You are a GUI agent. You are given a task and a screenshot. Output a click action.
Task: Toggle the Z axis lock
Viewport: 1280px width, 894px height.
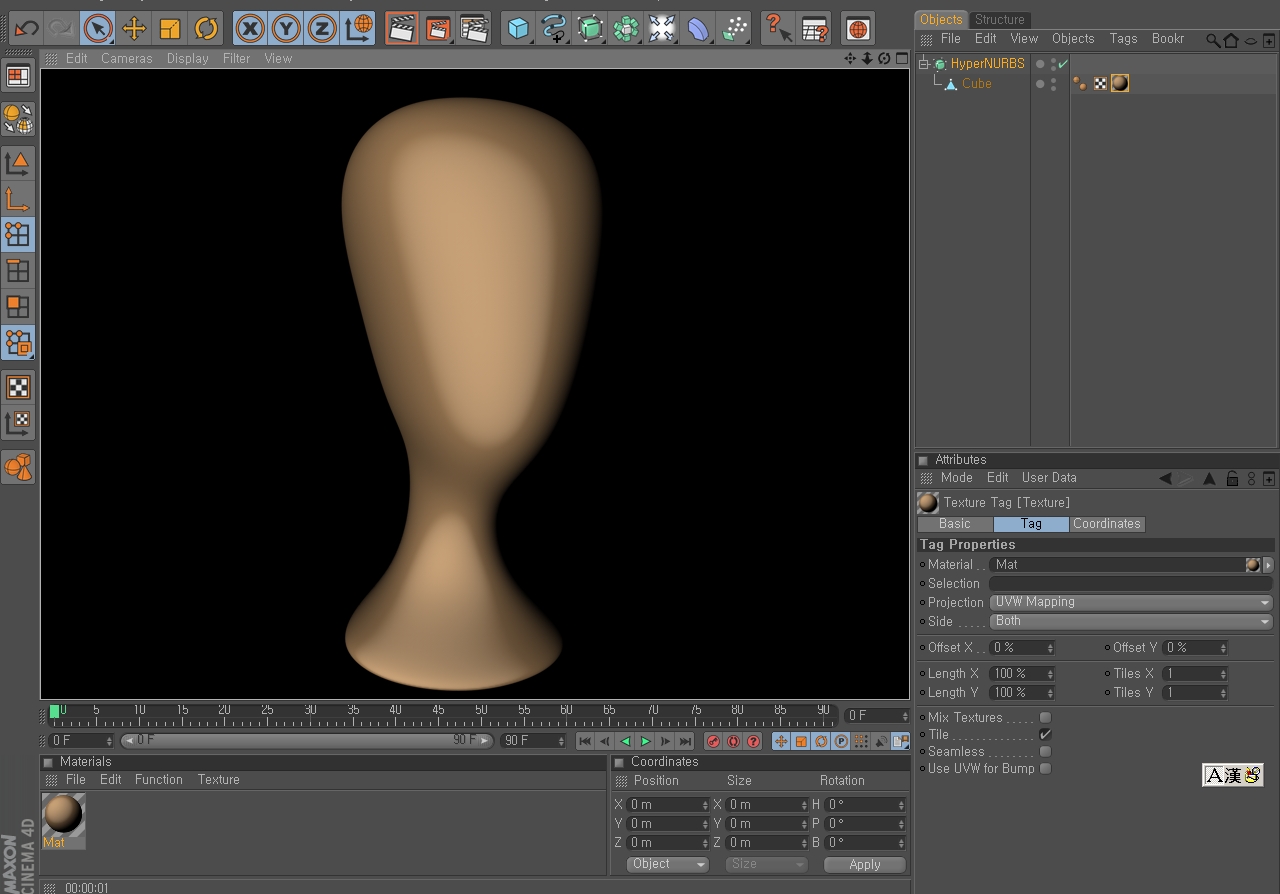(x=322, y=28)
